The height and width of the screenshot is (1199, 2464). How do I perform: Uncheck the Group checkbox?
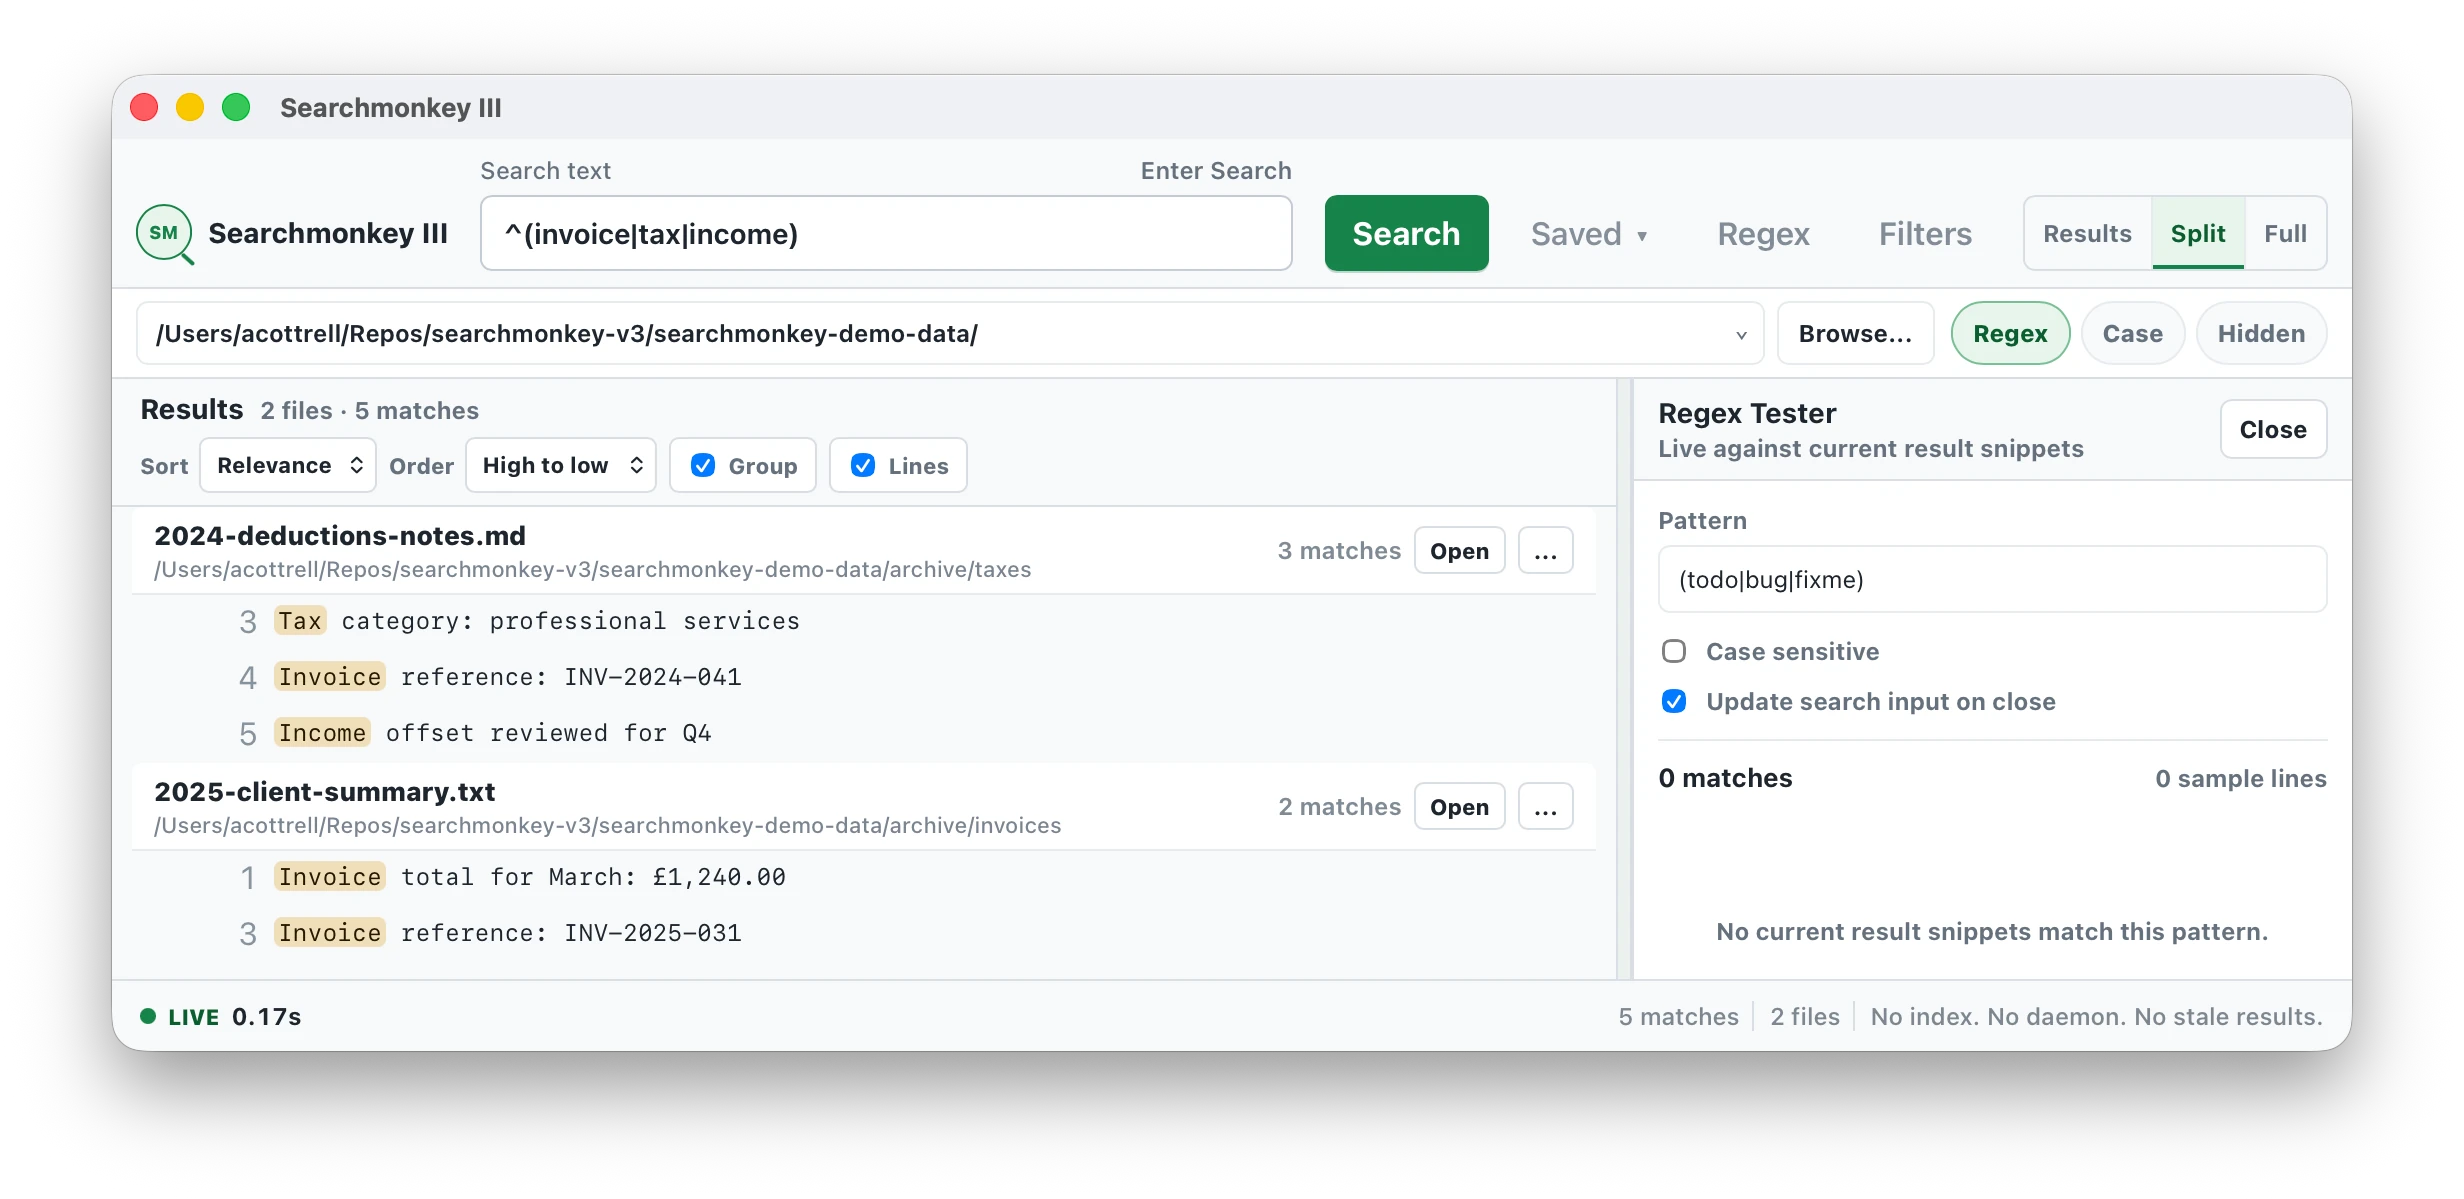(703, 465)
